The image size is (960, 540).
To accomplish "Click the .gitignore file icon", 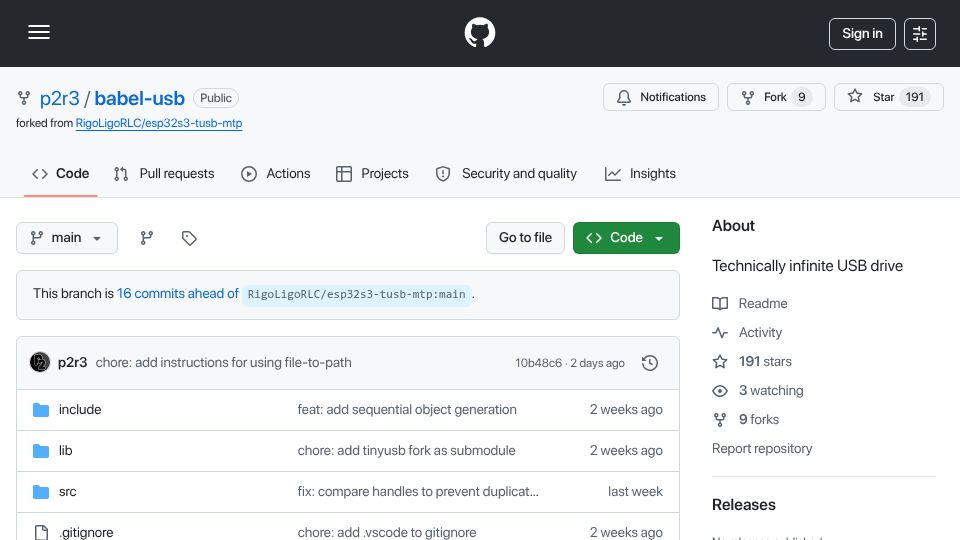I will [x=41, y=533].
